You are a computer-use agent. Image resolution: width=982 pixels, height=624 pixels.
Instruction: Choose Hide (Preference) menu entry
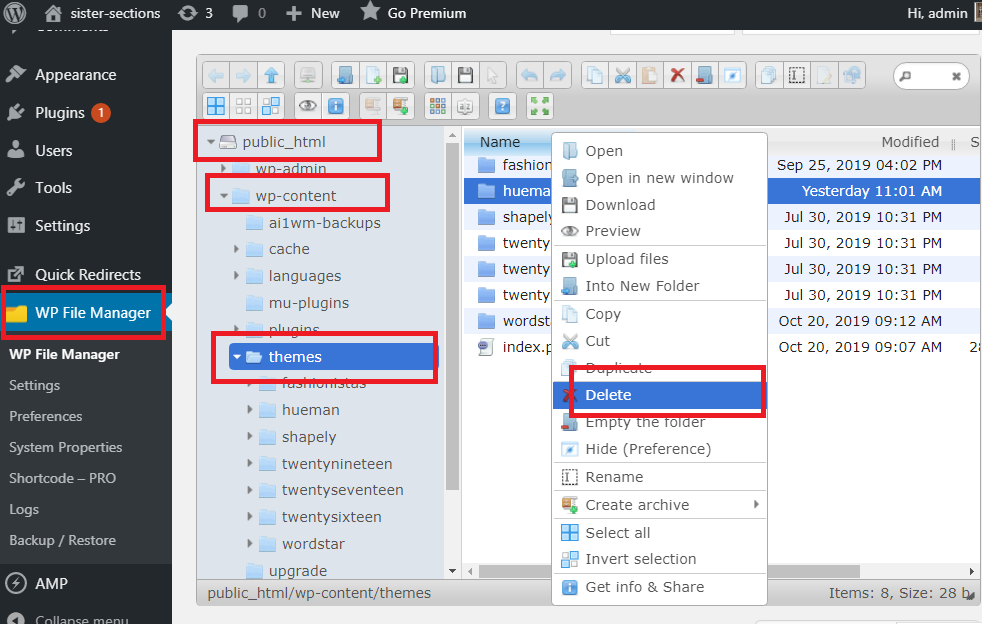[659, 449]
